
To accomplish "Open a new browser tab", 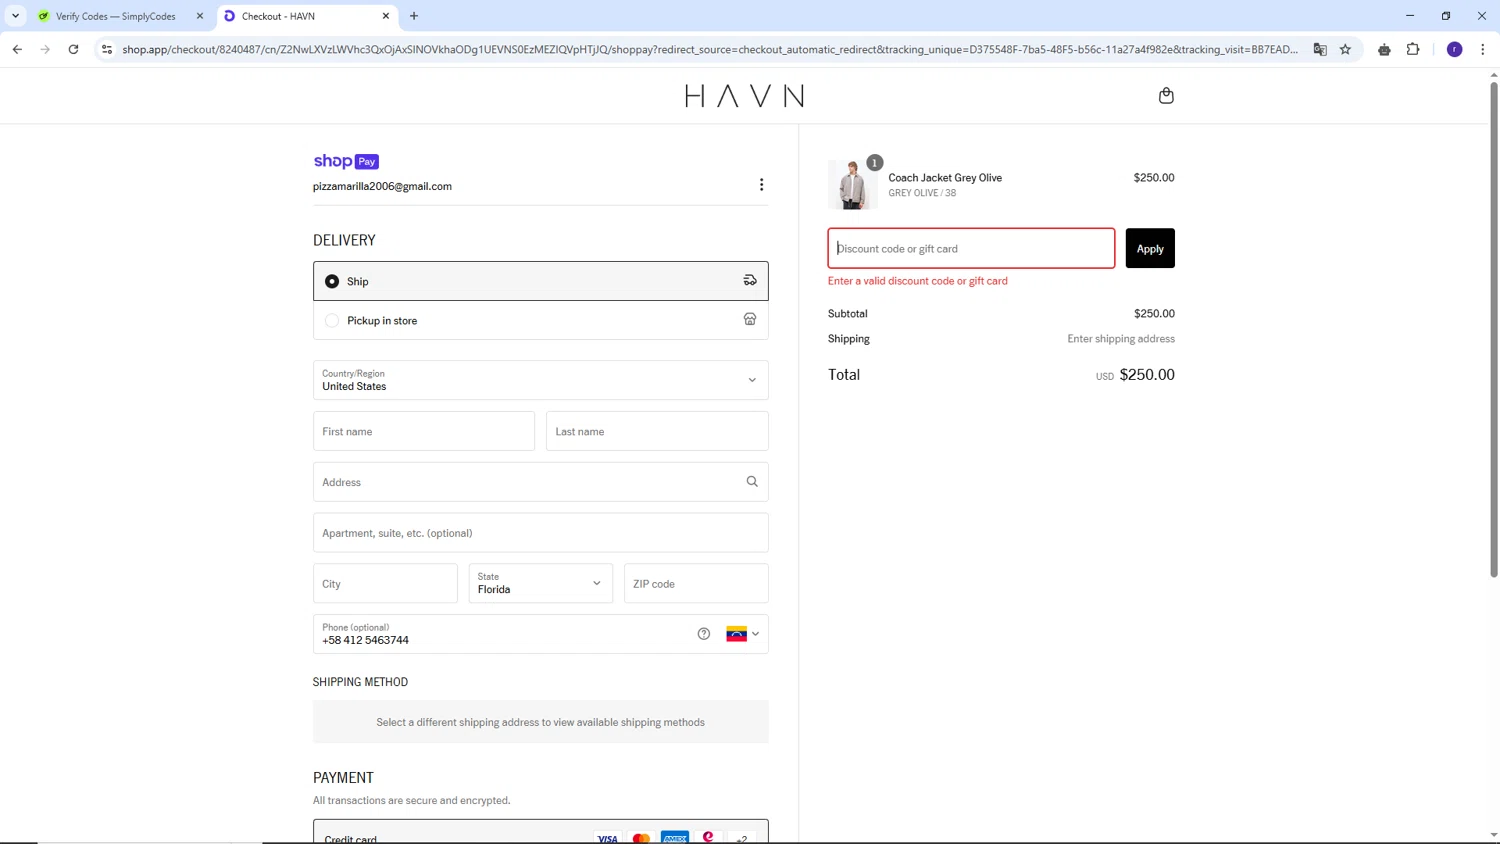I will pyautogui.click(x=414, y=16).
